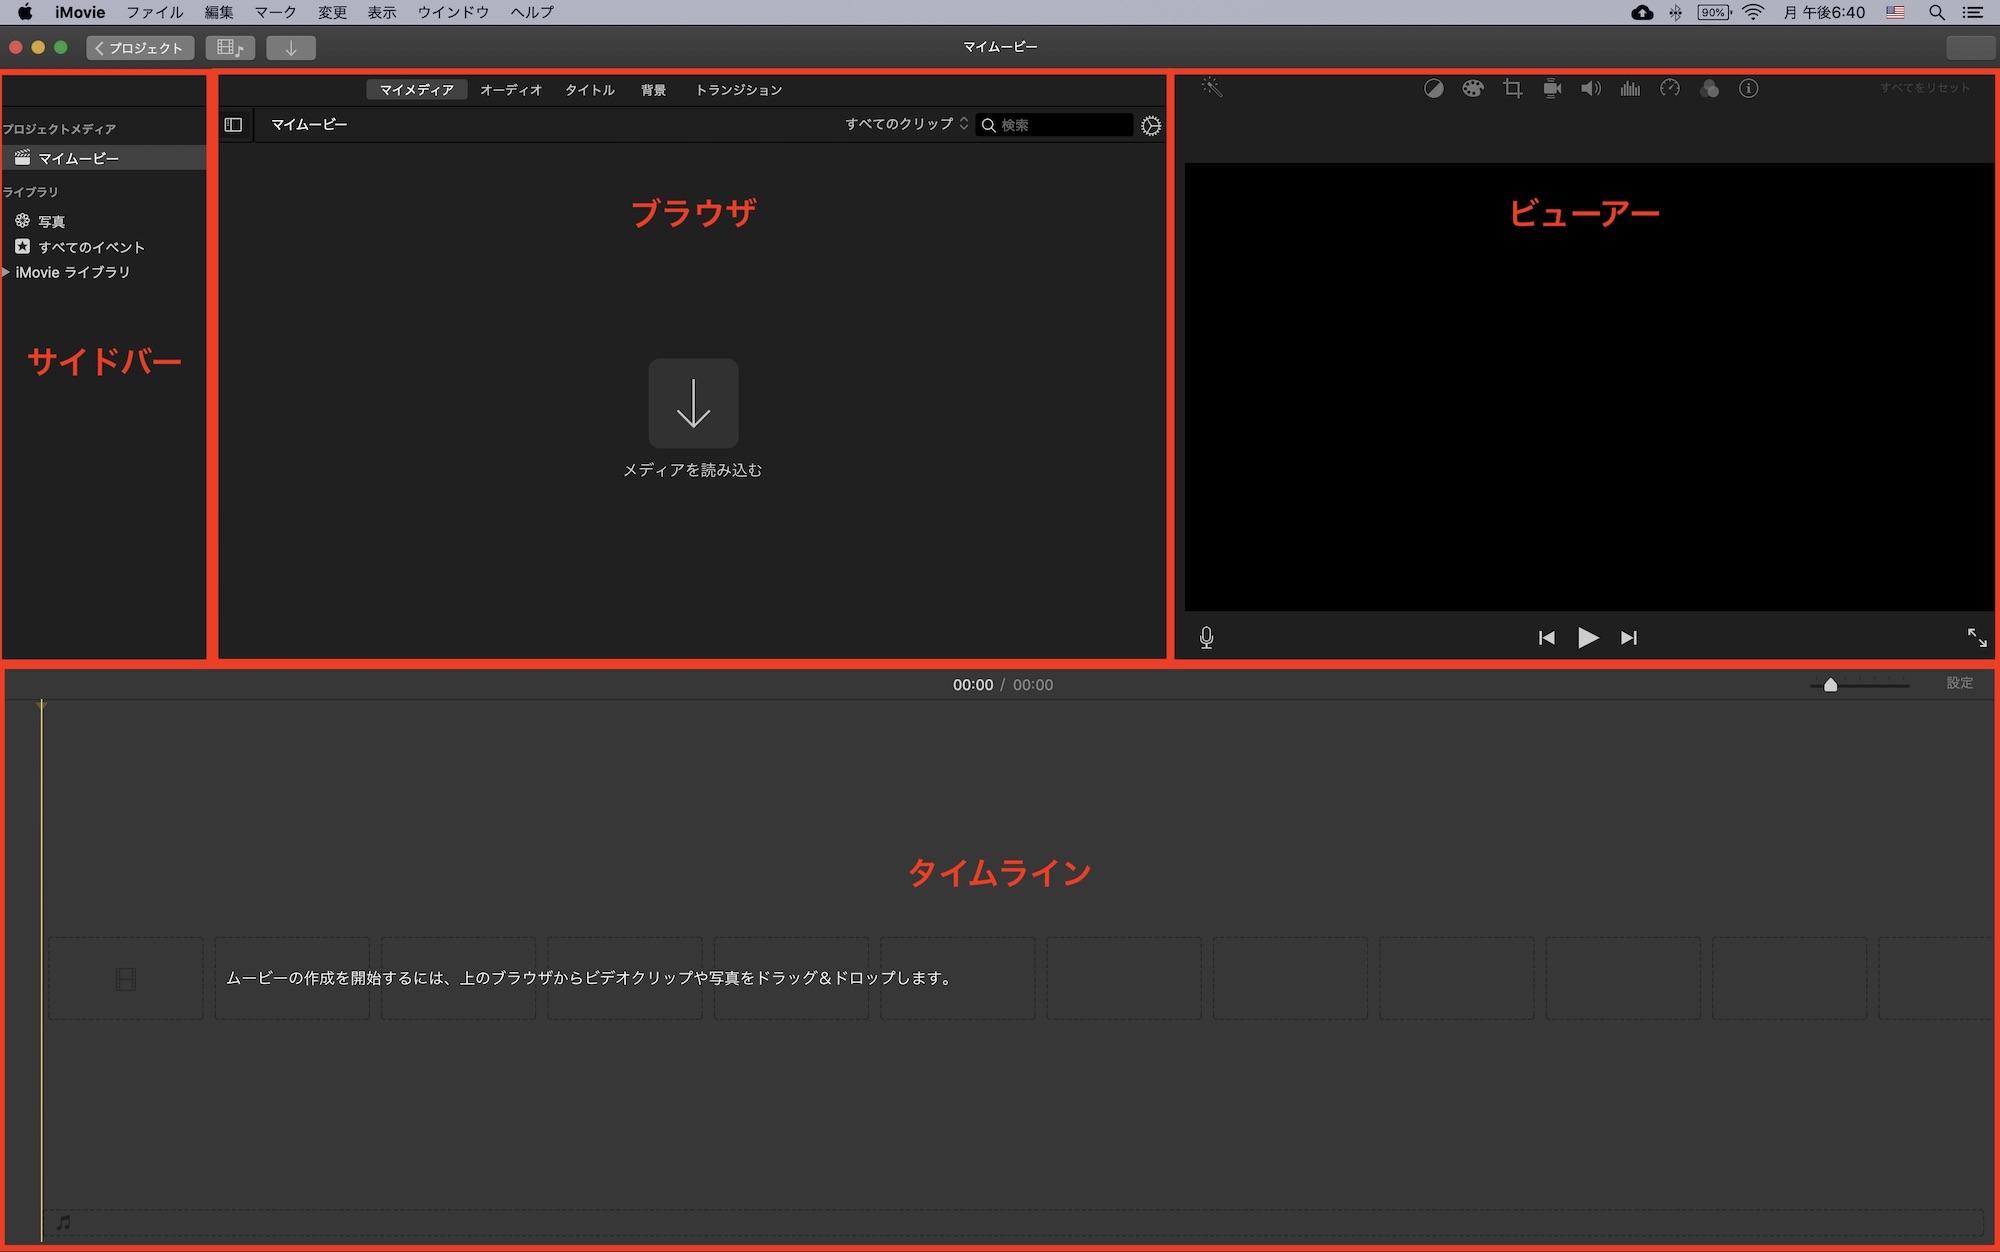Switch to the トランジション tab
The width and height of the screenshot is (2000, 1252).
(738, 90)
